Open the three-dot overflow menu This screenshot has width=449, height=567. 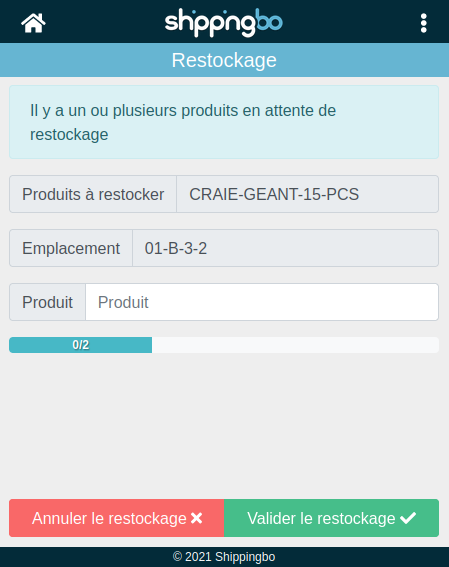424,23
